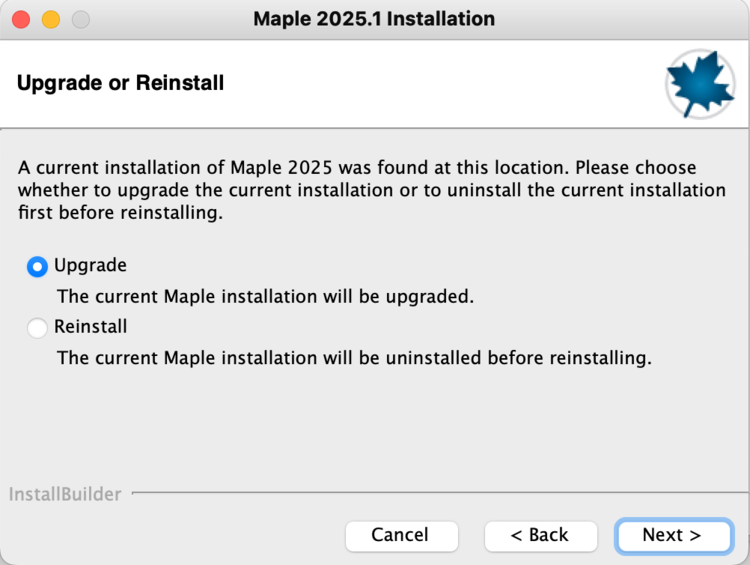The image size is (750, 565).
Task: Close the installer with the red button
Action: (x=21, y=19)
